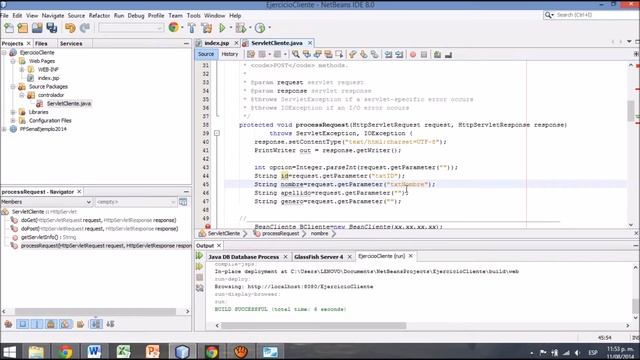
Task: Click the Save All toolbar icon
Action: point(52,28)
